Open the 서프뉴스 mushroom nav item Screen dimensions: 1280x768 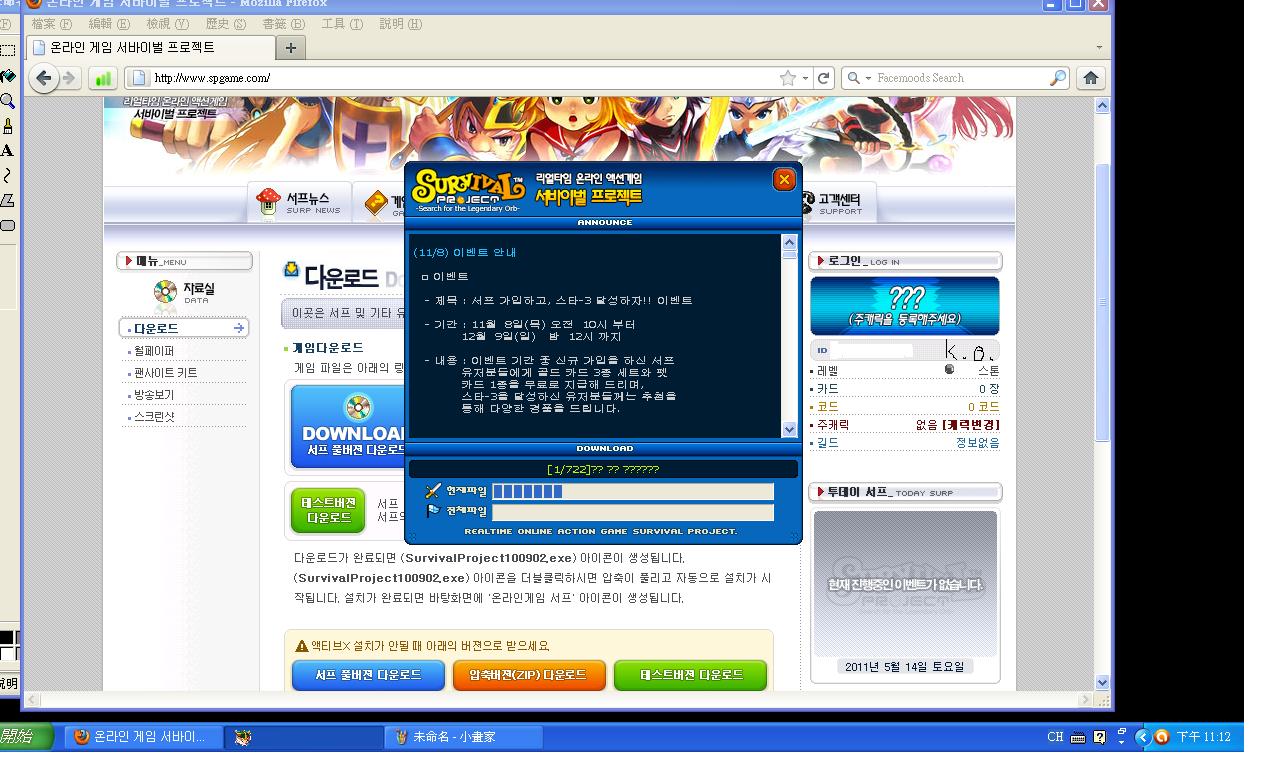coord(300,202)
